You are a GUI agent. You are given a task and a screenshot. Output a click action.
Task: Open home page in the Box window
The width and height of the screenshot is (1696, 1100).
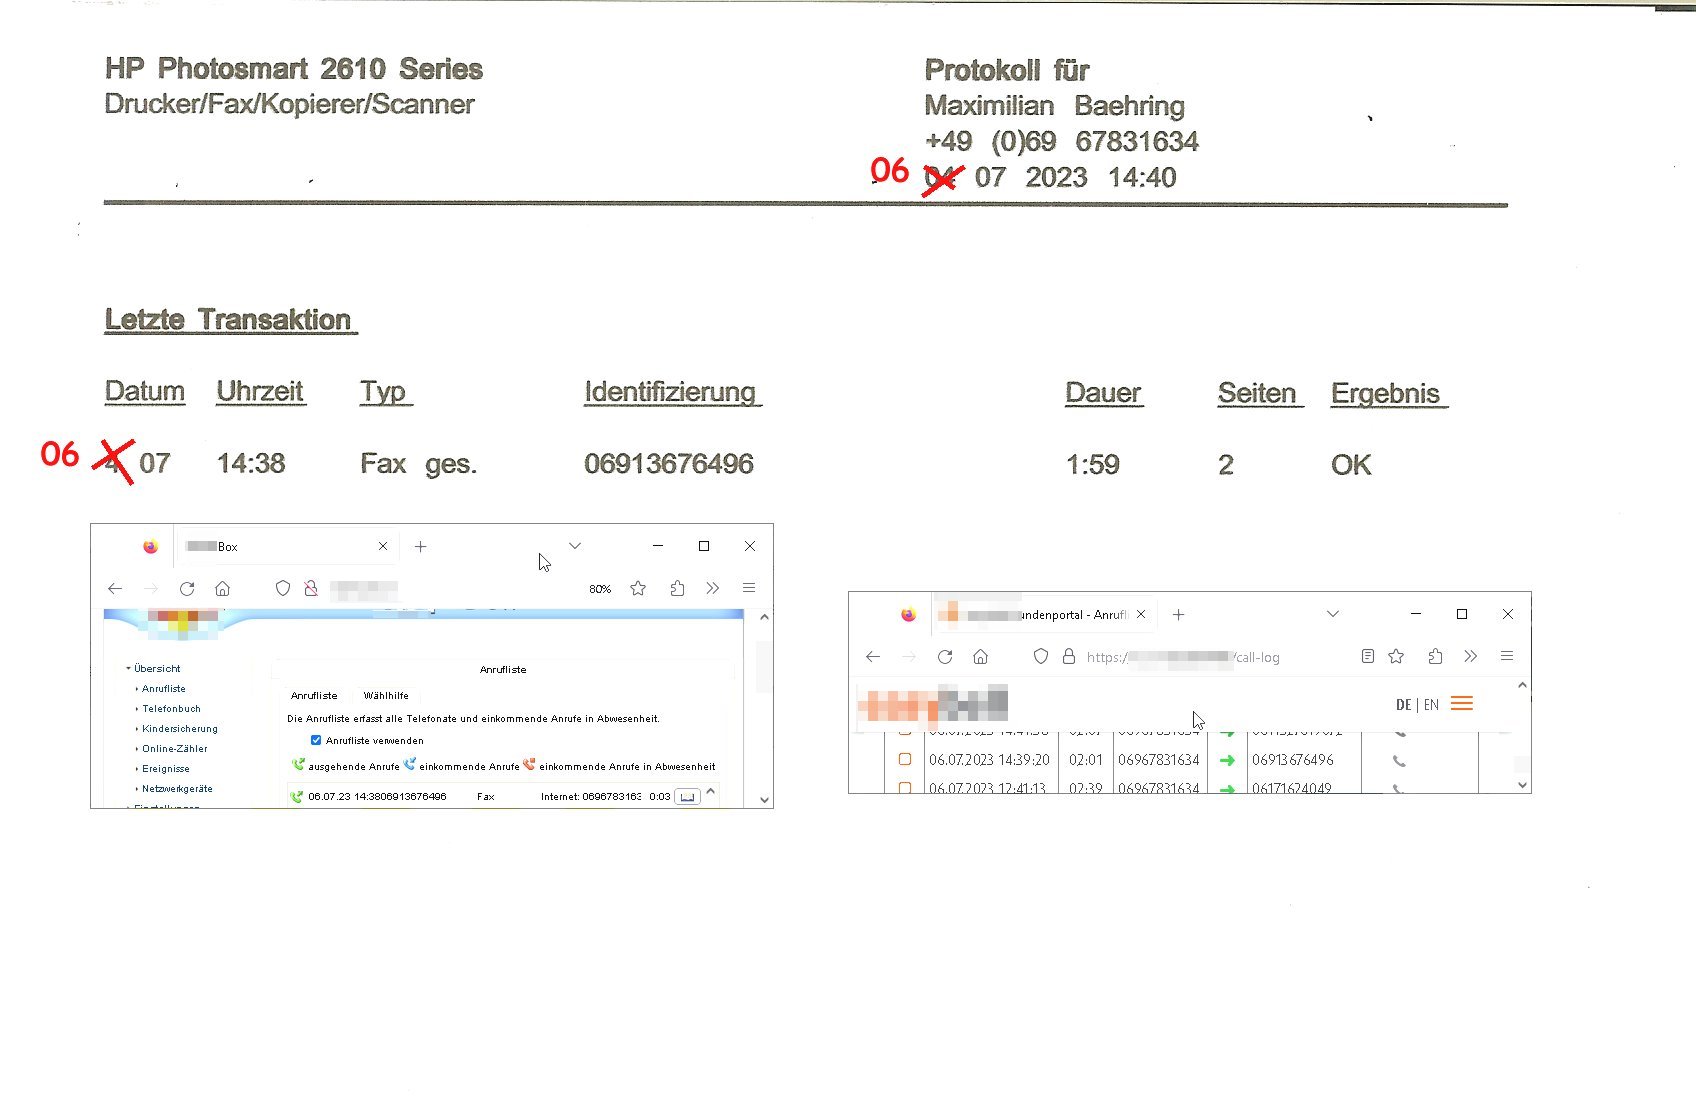point(223,589)
